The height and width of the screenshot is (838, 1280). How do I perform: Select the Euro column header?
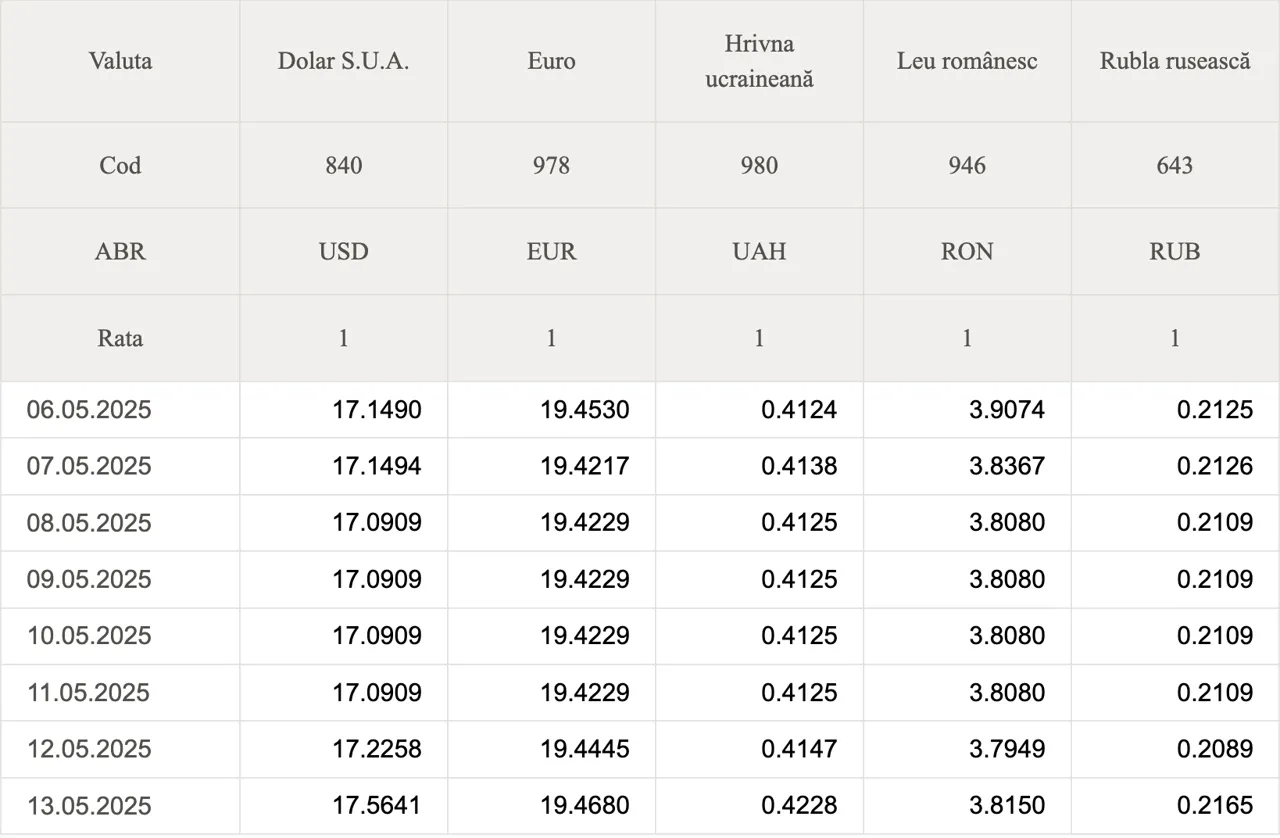[552, 61]
